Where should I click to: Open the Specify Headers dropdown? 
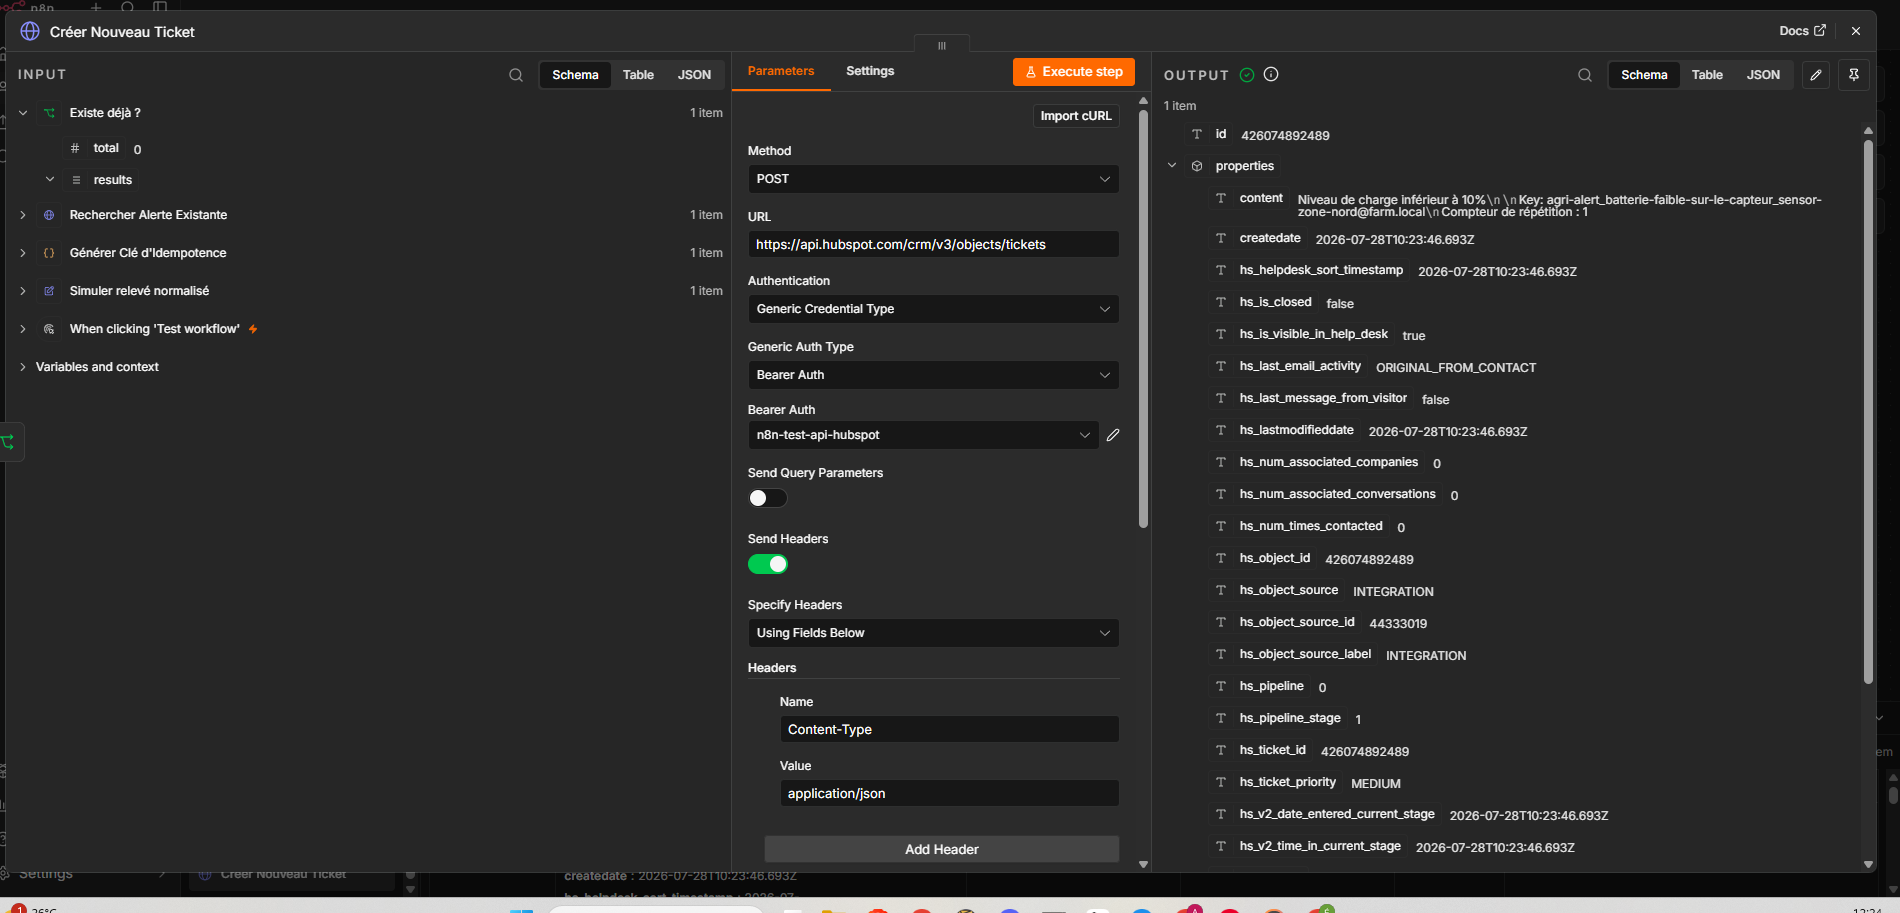(x=933, y=633)
